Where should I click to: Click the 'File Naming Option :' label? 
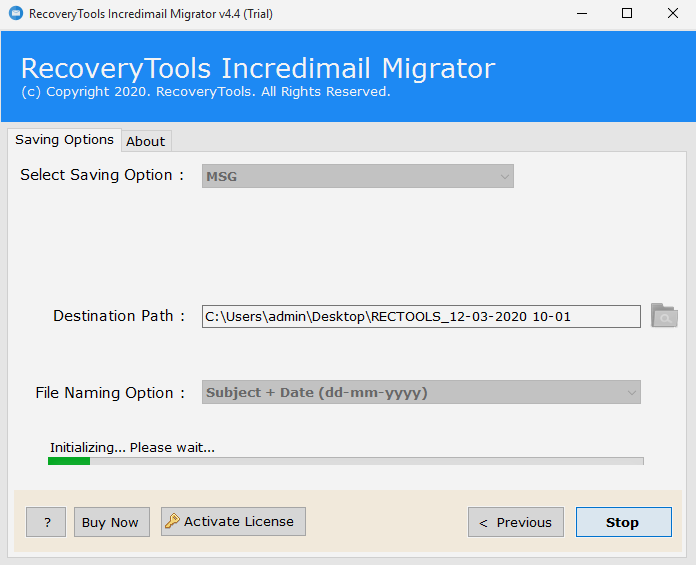pos(110,393)
